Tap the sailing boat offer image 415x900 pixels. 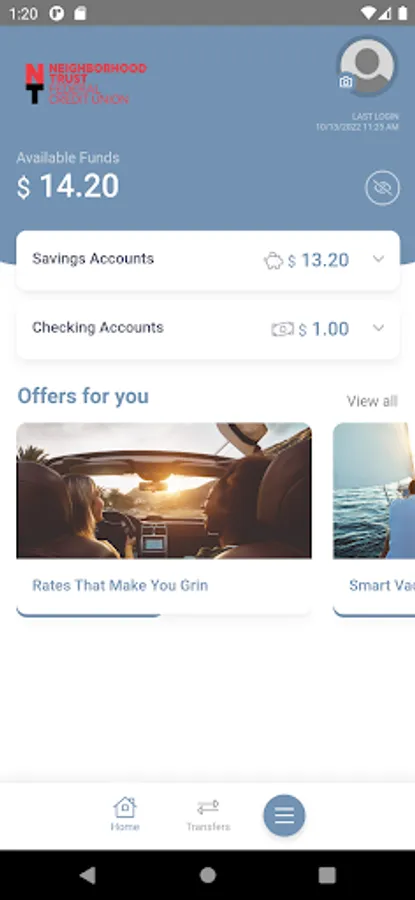374,491
